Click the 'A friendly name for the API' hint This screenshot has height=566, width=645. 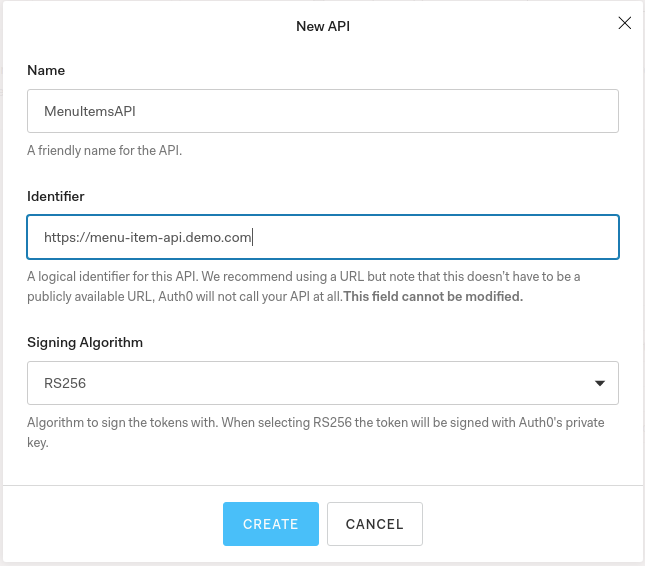104,151
